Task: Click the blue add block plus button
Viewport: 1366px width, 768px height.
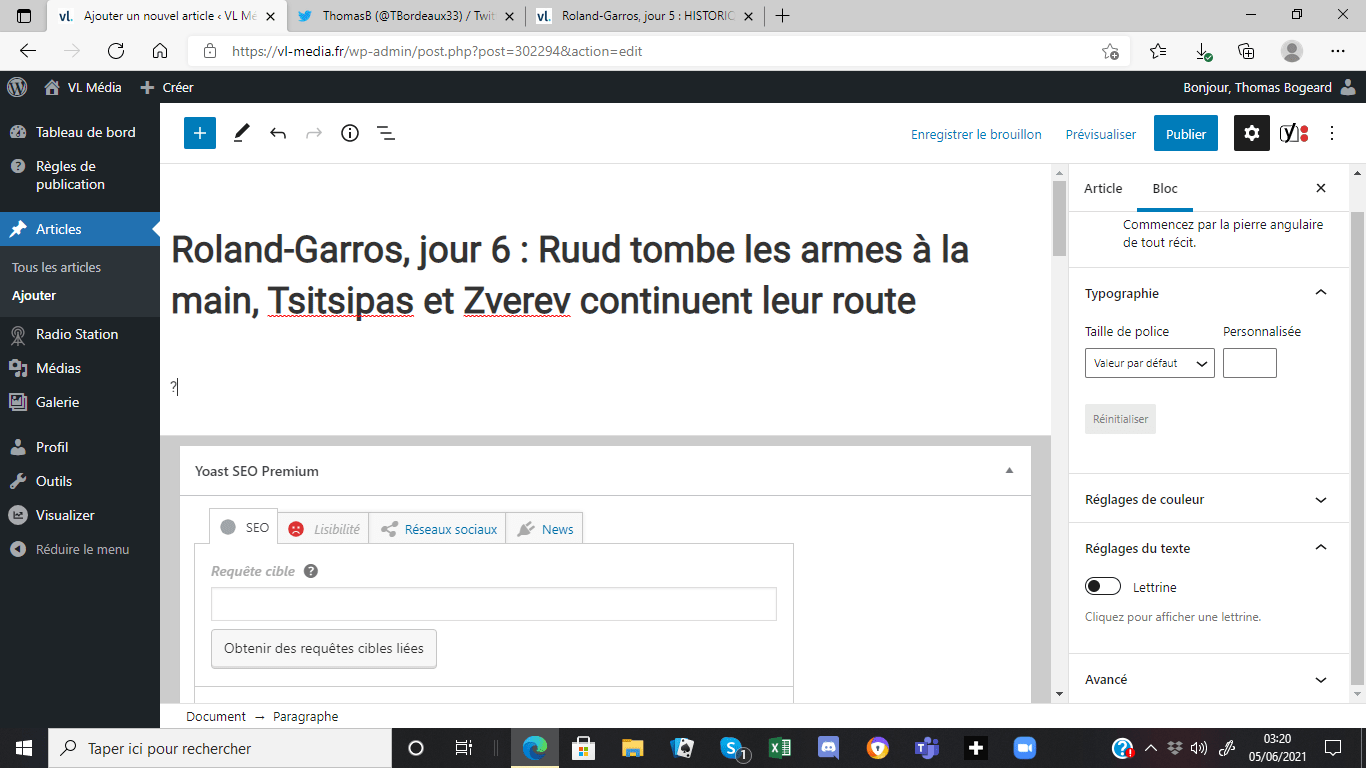Action: point(200,133)
